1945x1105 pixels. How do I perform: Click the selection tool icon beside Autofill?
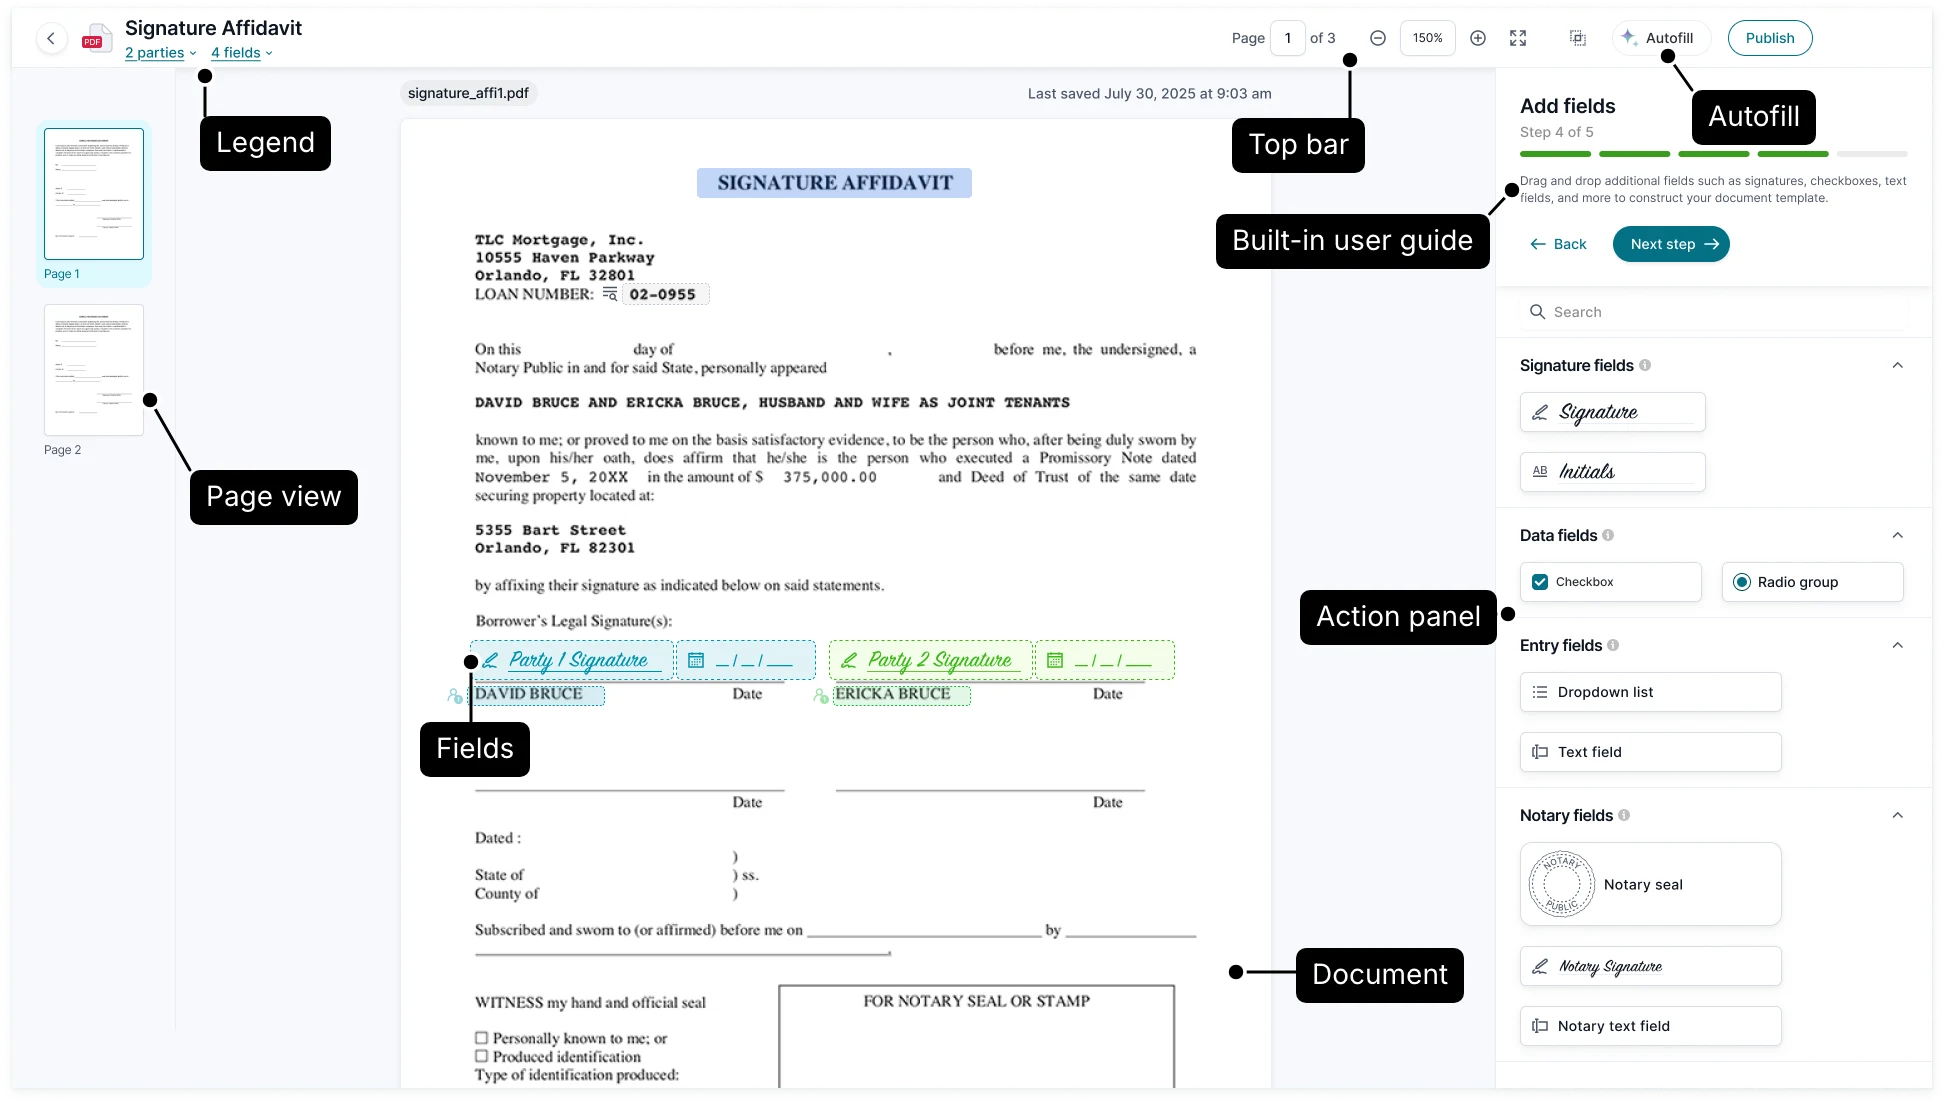1578,38
